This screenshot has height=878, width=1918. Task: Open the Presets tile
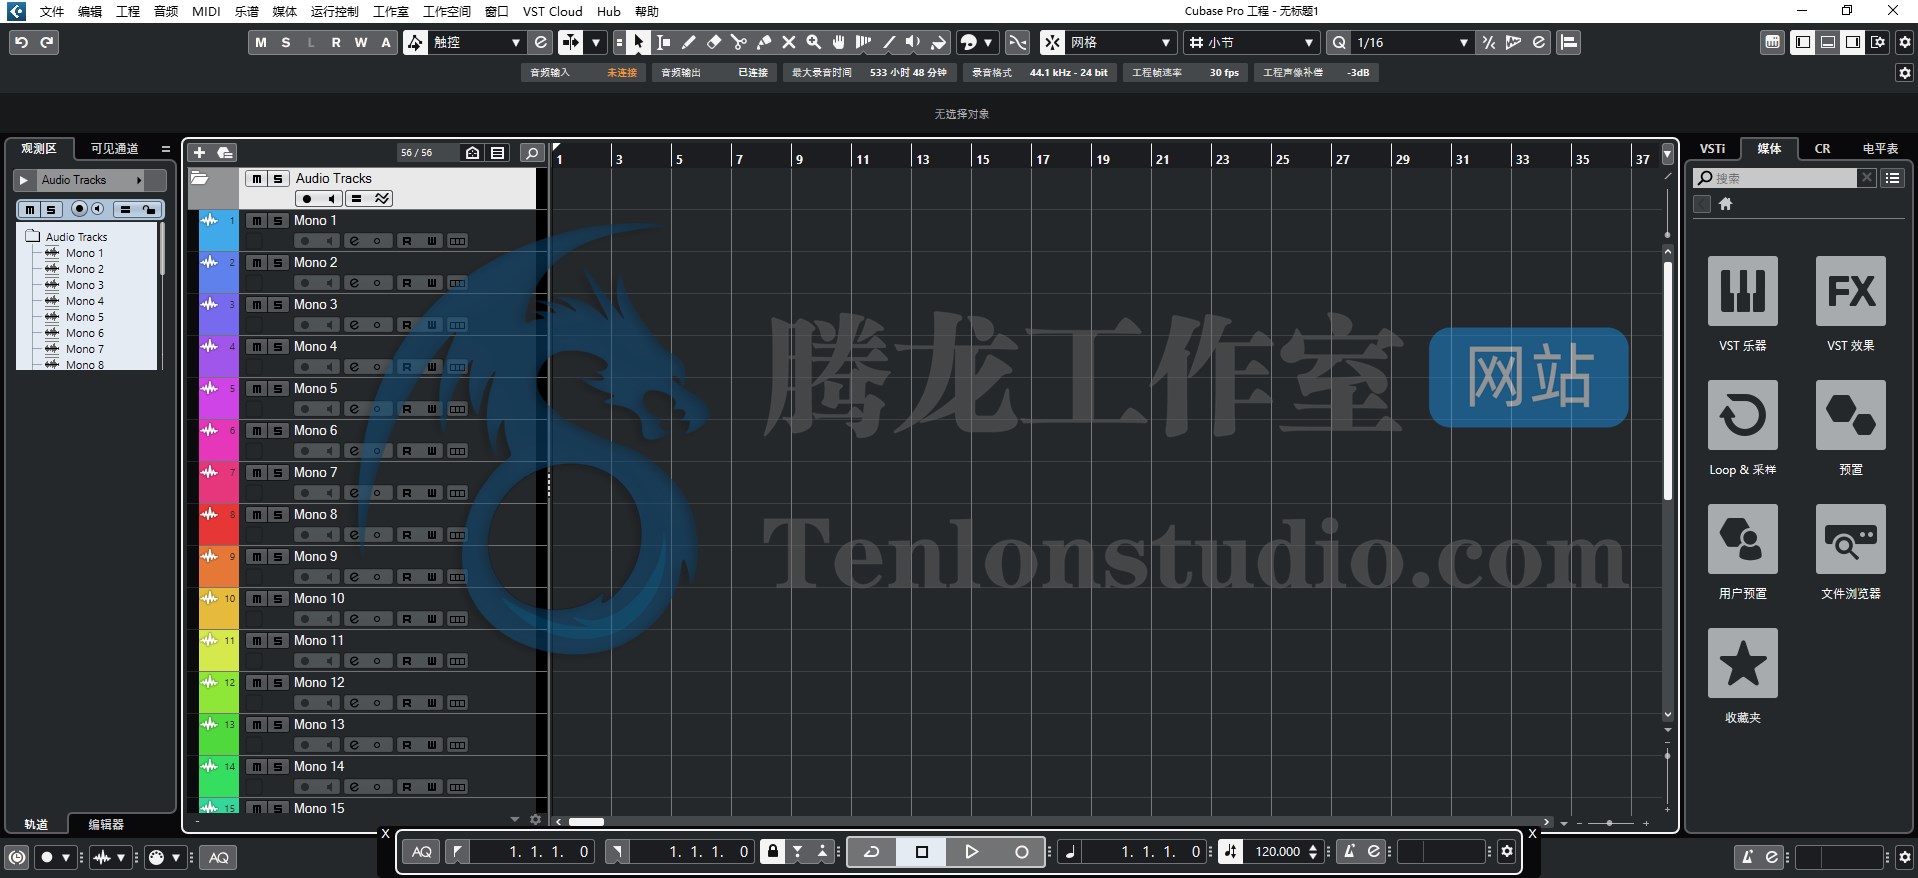(1850, 415)
